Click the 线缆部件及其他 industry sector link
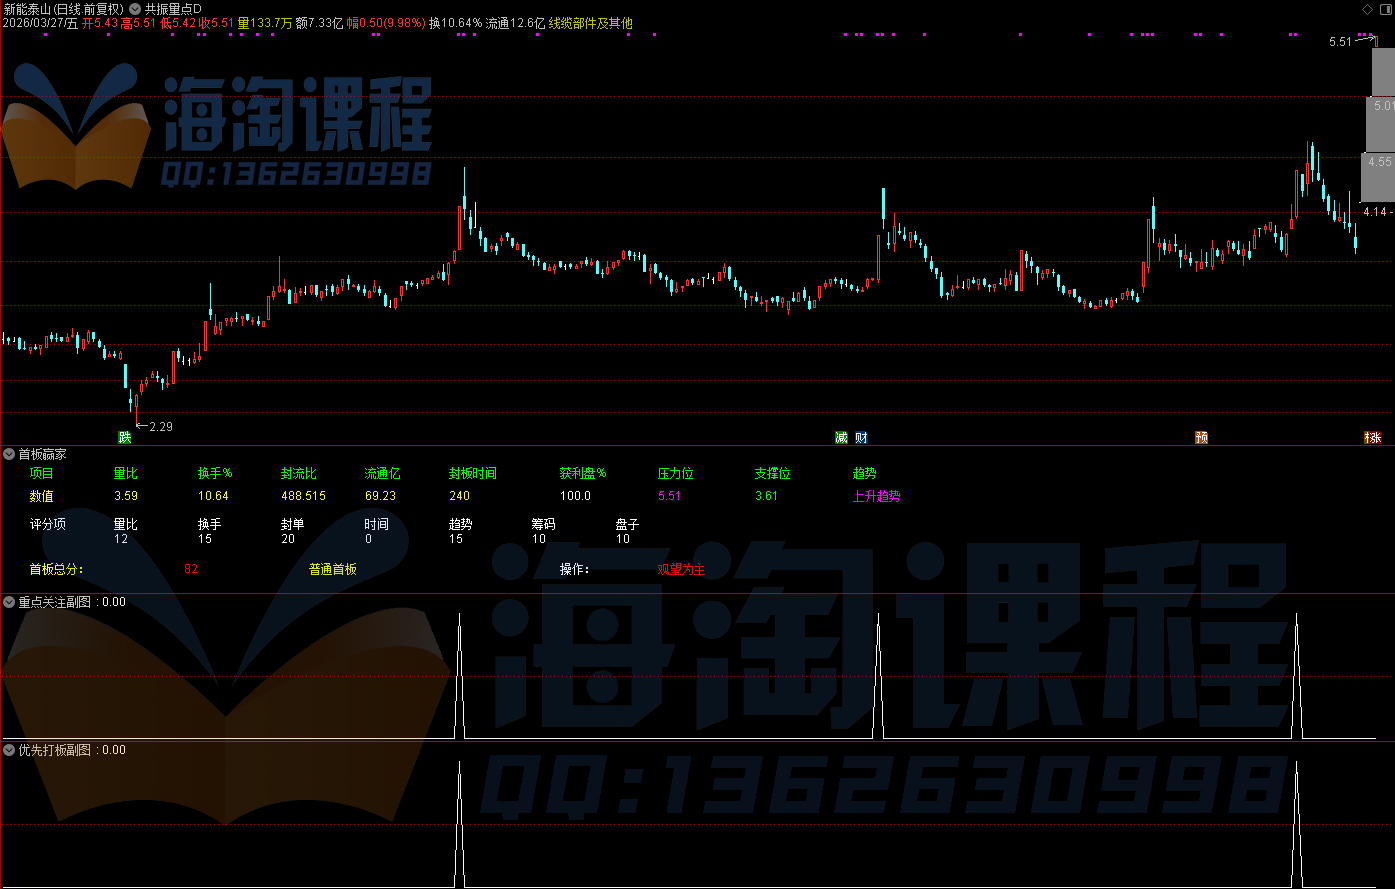Viewport: 1395px width, 889px height. (590, 23)
